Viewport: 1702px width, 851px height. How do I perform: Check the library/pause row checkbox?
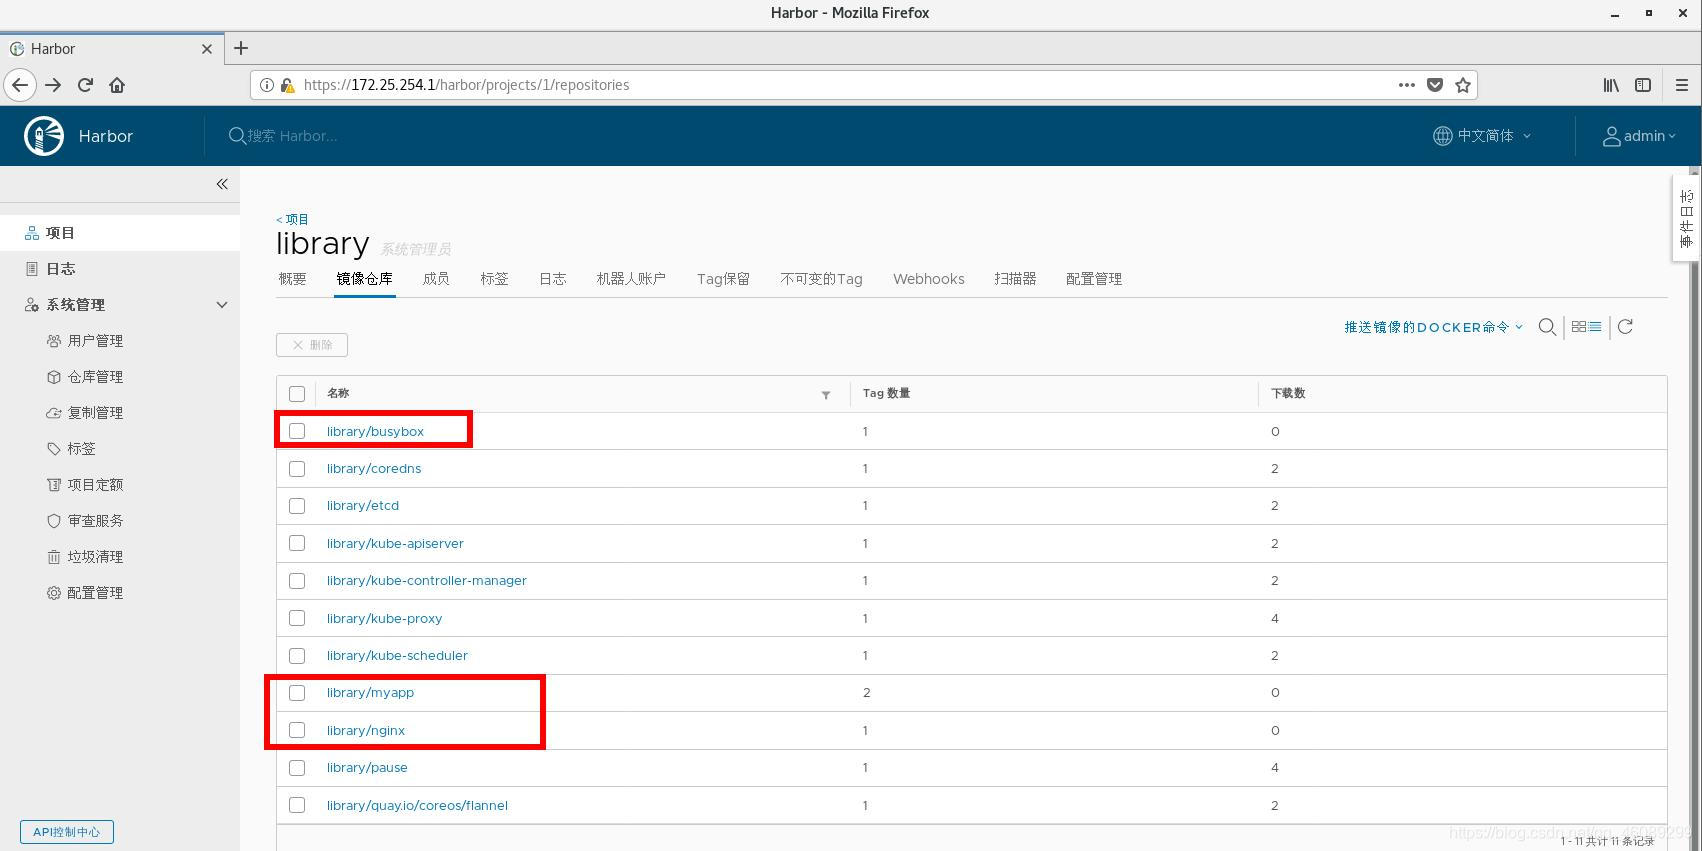[297, 768]
